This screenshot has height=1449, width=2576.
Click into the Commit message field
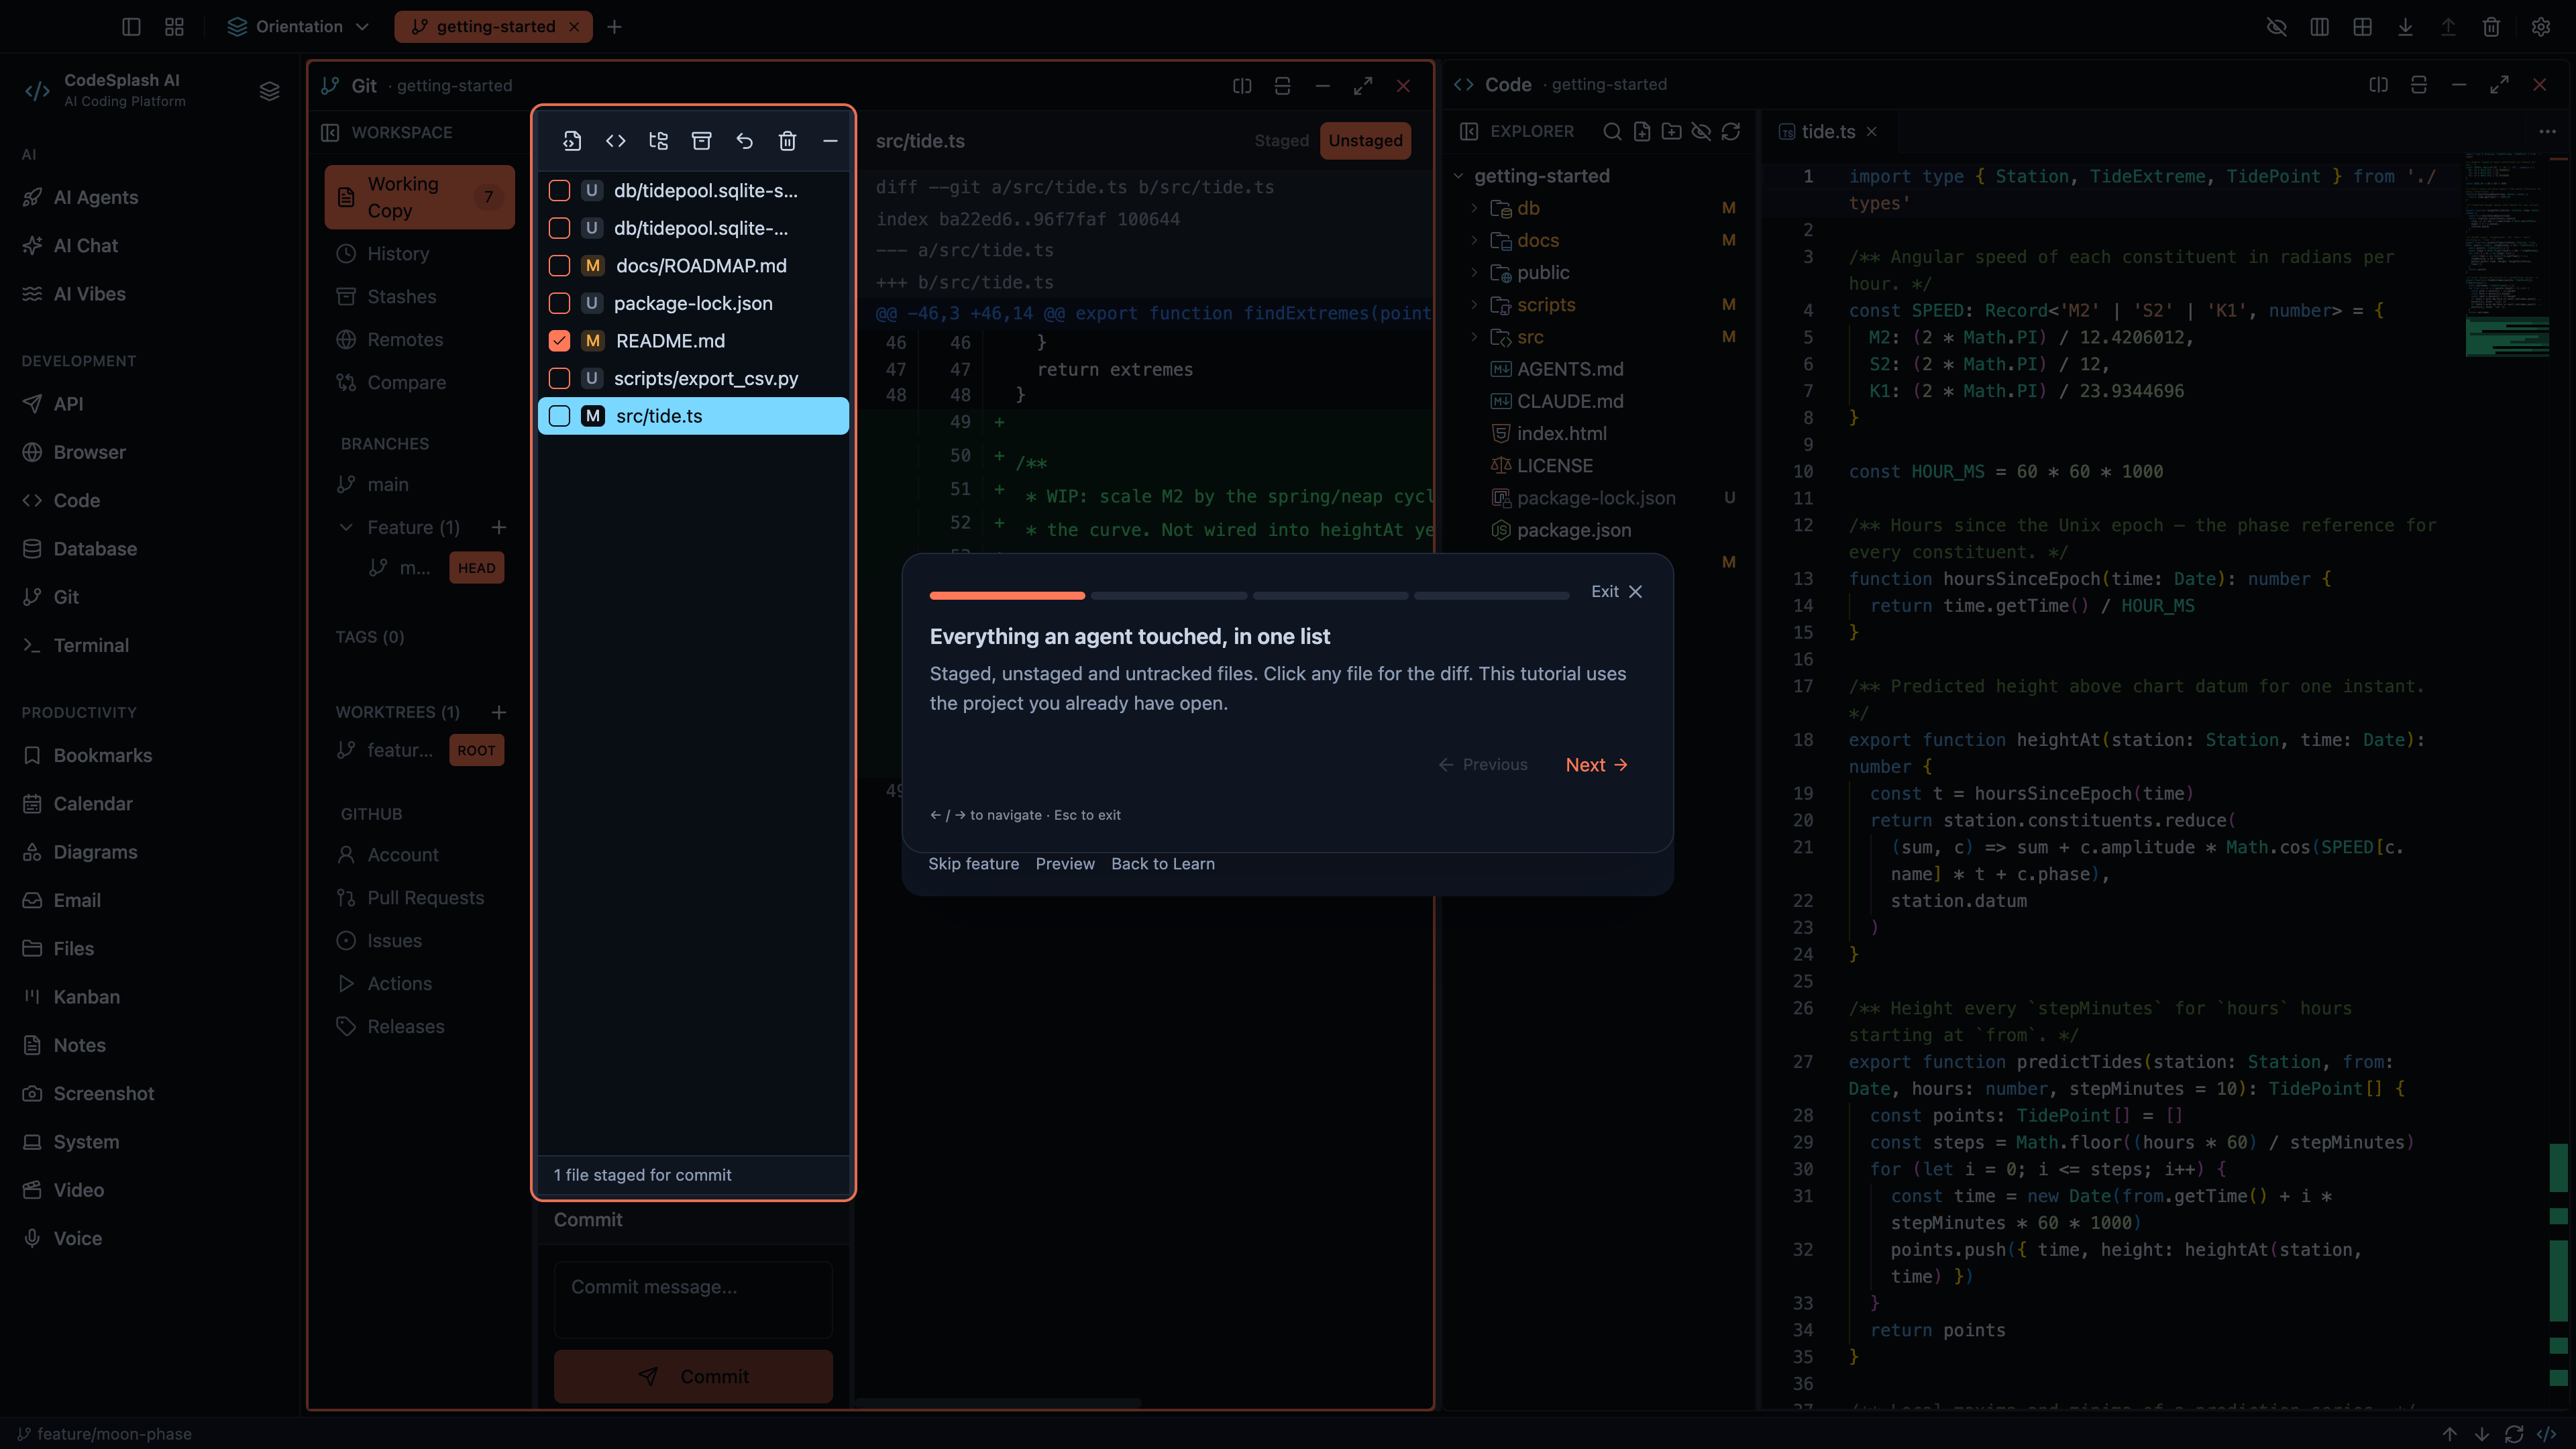click(x=693, y=1300)
